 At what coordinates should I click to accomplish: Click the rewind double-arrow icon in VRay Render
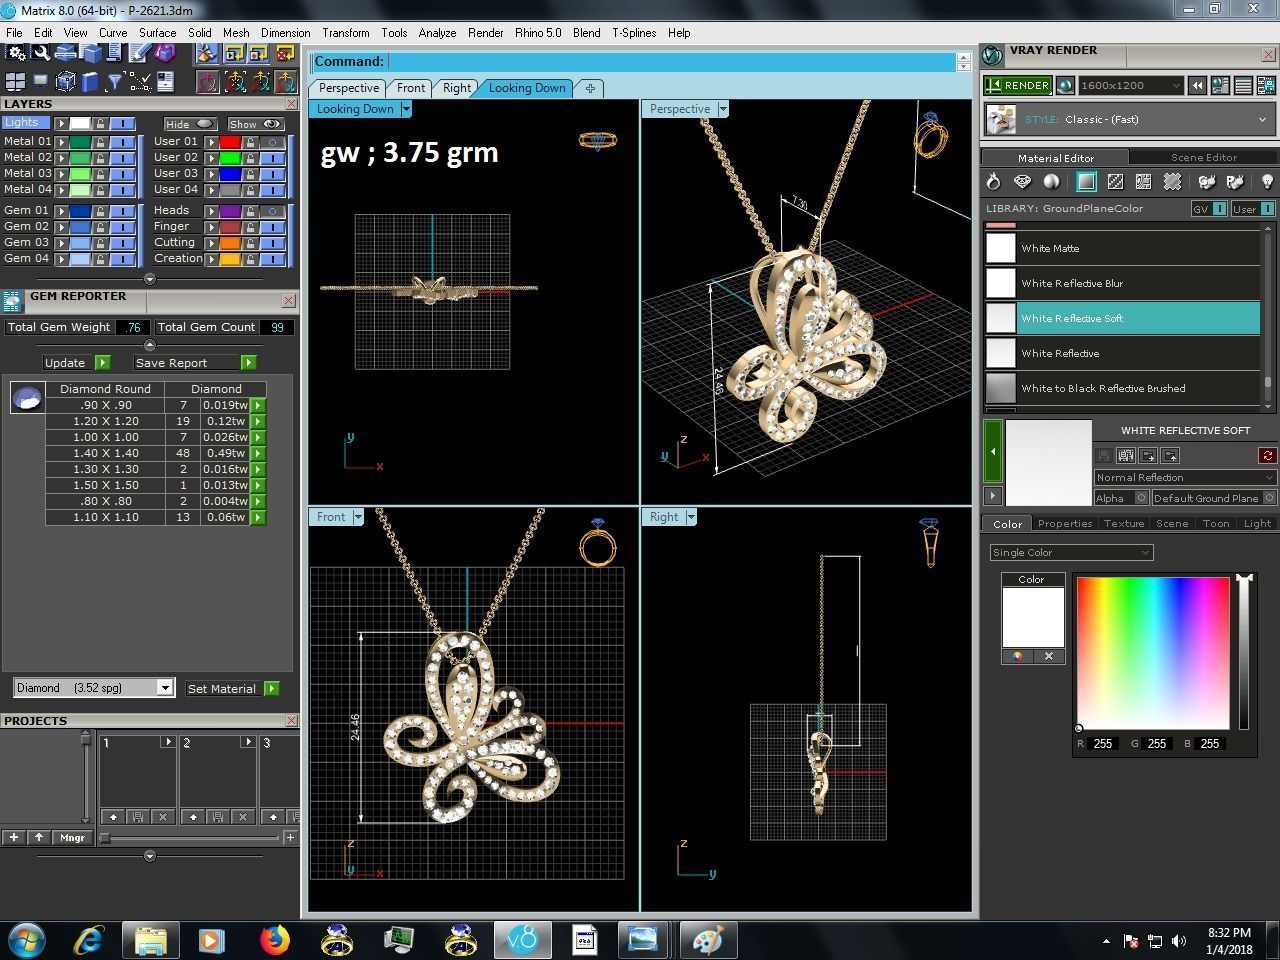click(x=1198, y=86)
